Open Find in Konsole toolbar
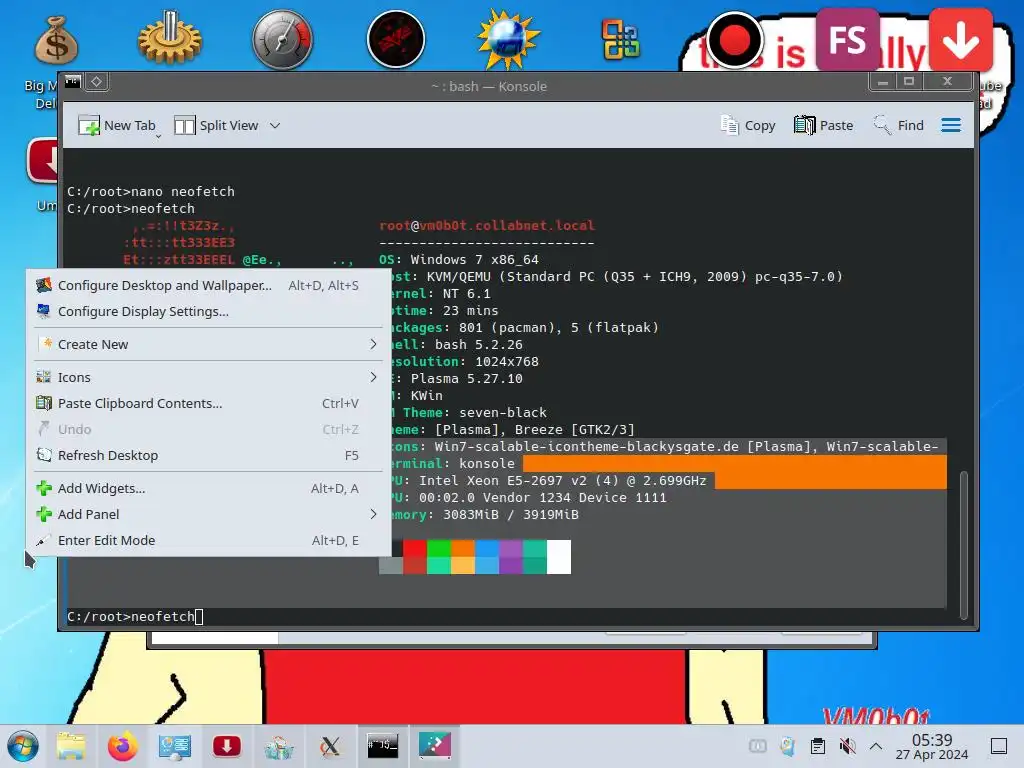 point(899,125)
